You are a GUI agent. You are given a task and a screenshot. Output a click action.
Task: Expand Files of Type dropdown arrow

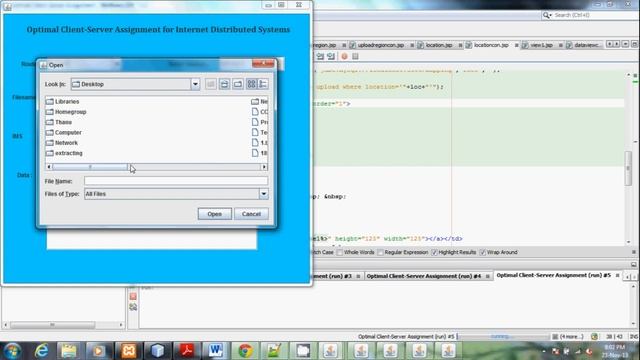pos(264,194)
